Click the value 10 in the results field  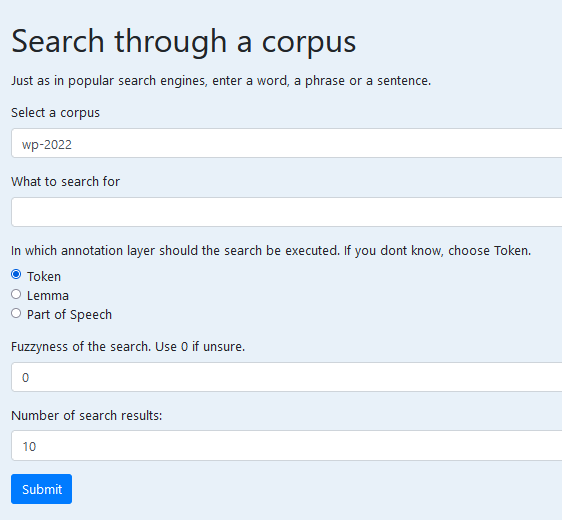pyautogui.click(x=29, y=447)
